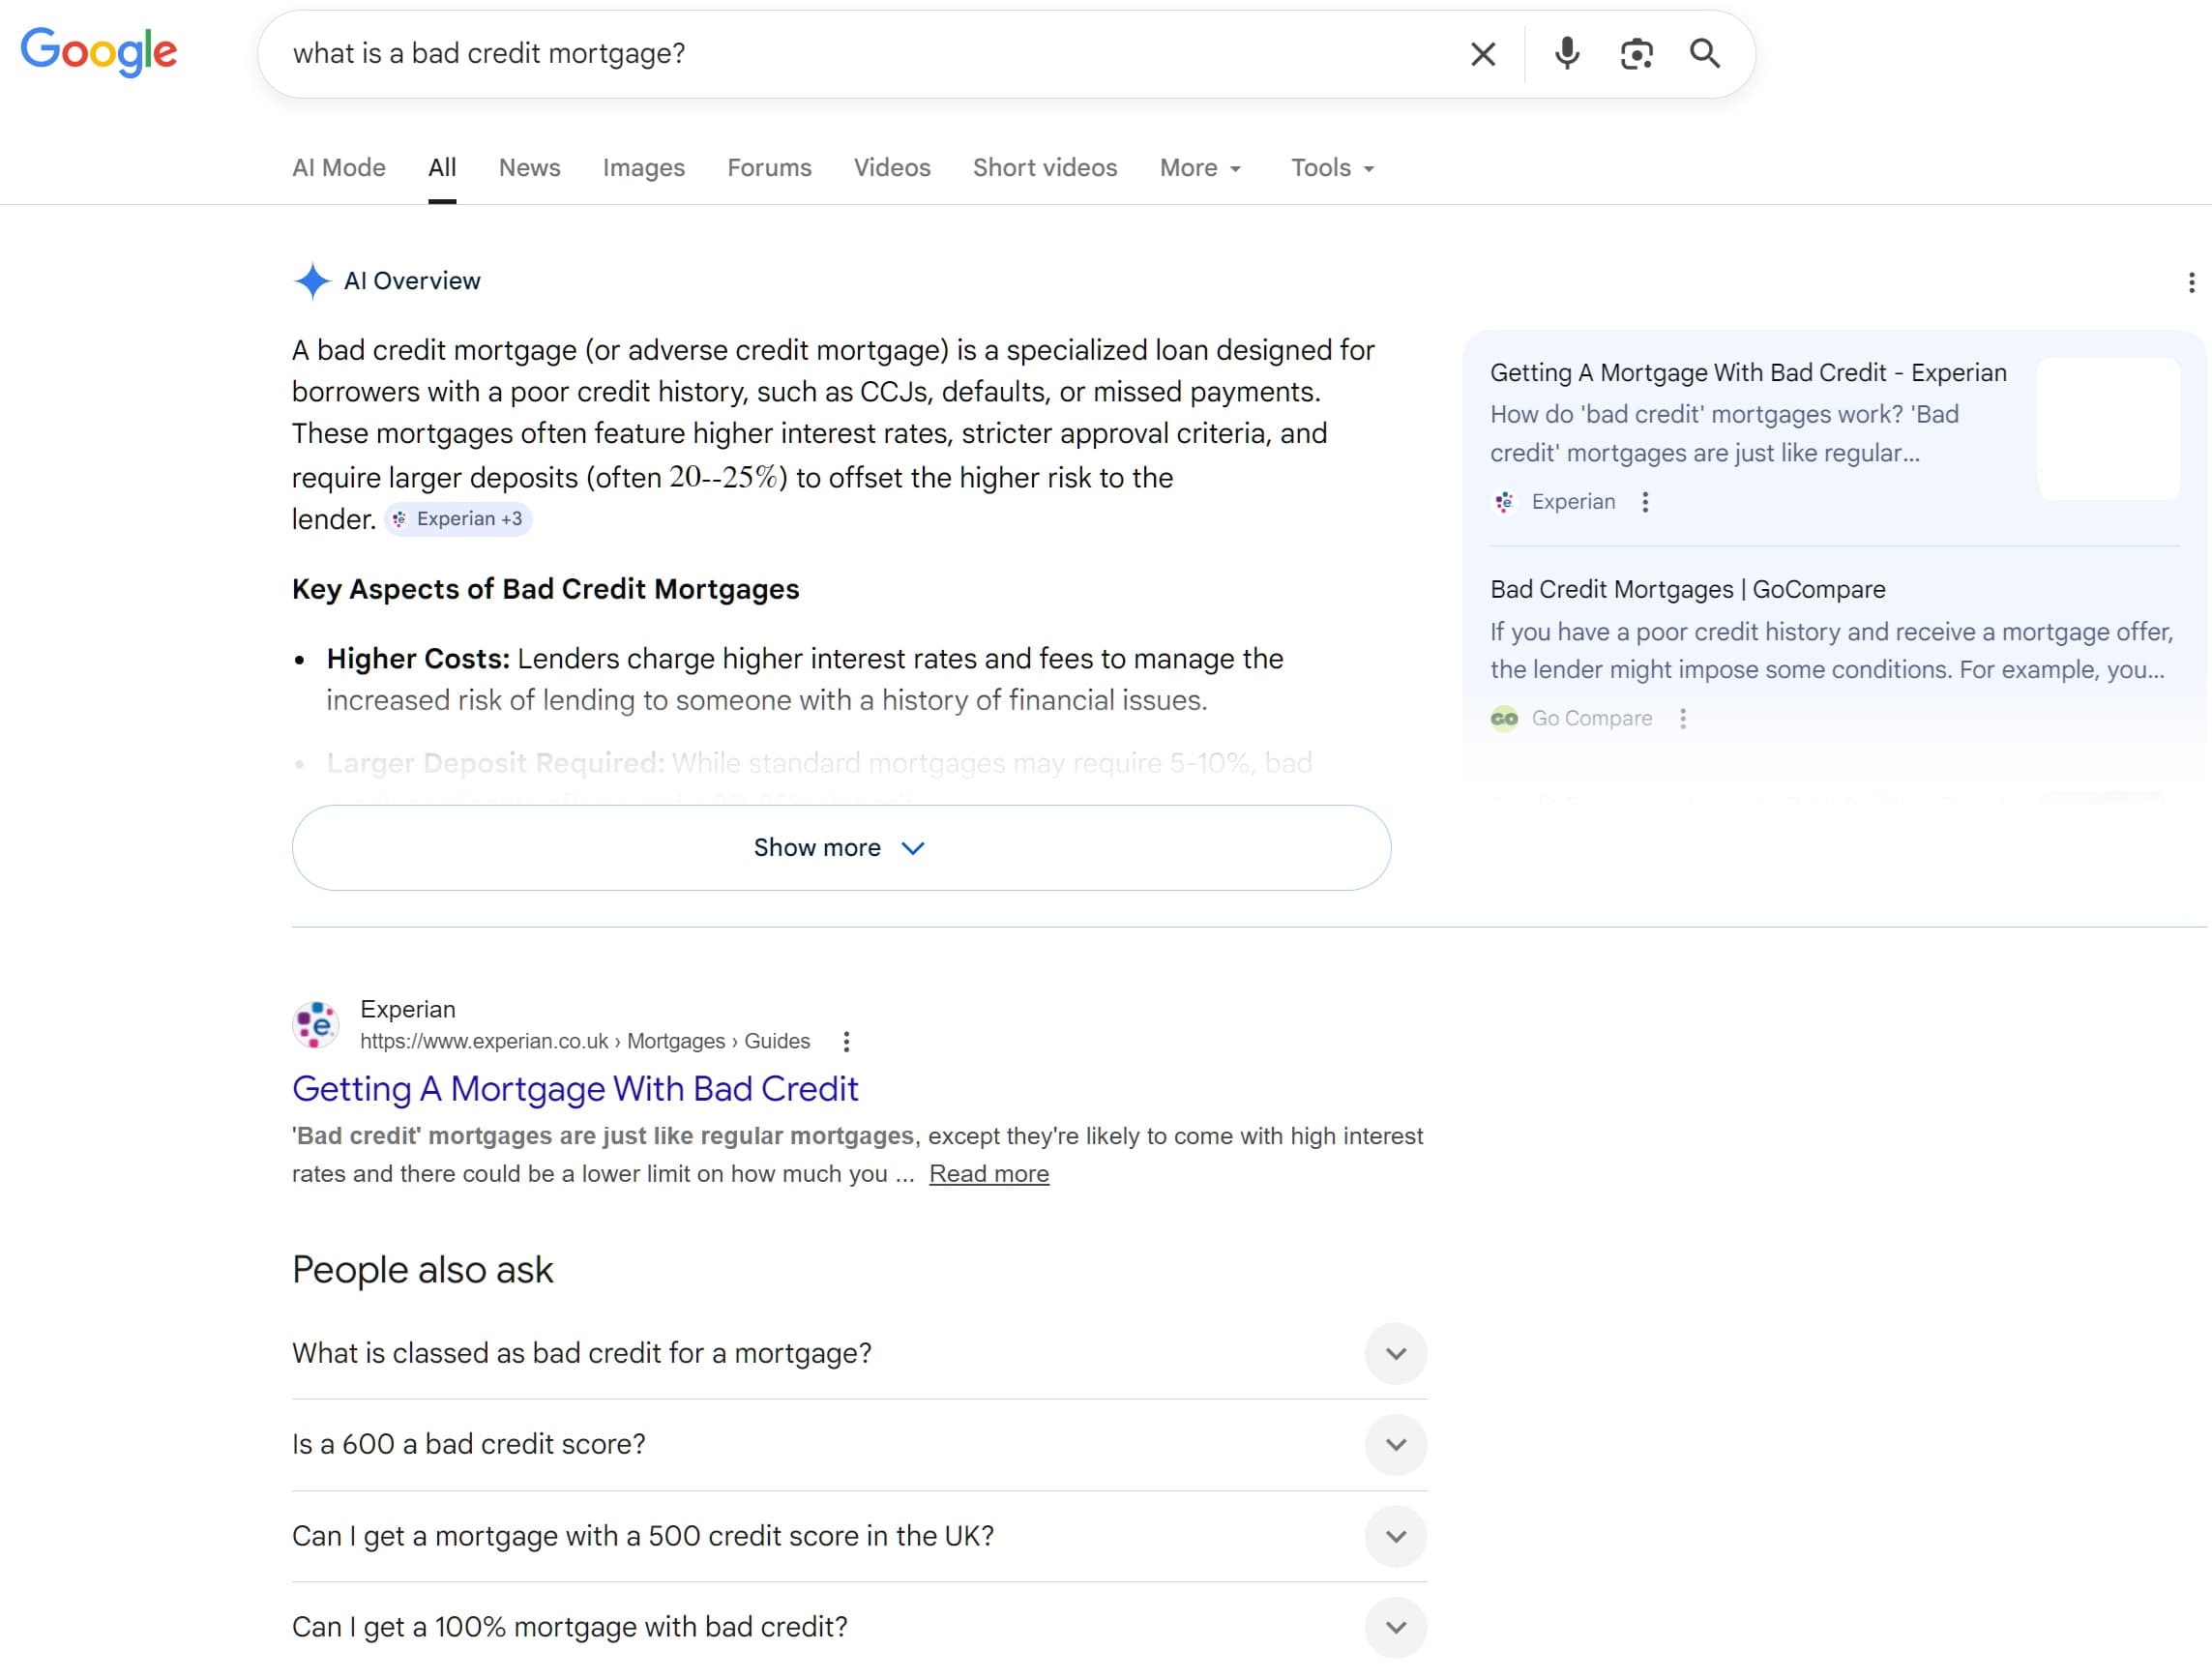Switch to the News tab
This screenshot has width=2212, height=1680.
click(x=529, y=168)
